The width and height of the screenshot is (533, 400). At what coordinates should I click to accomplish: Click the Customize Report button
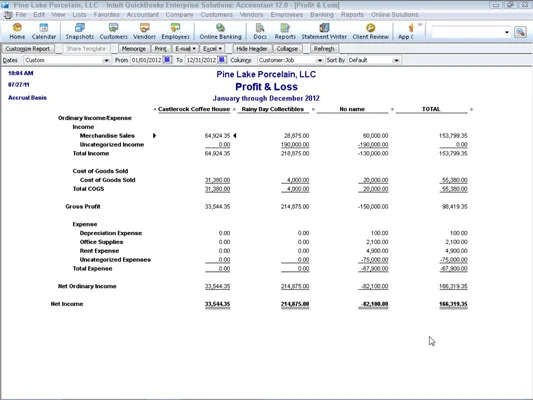(28, 49)
